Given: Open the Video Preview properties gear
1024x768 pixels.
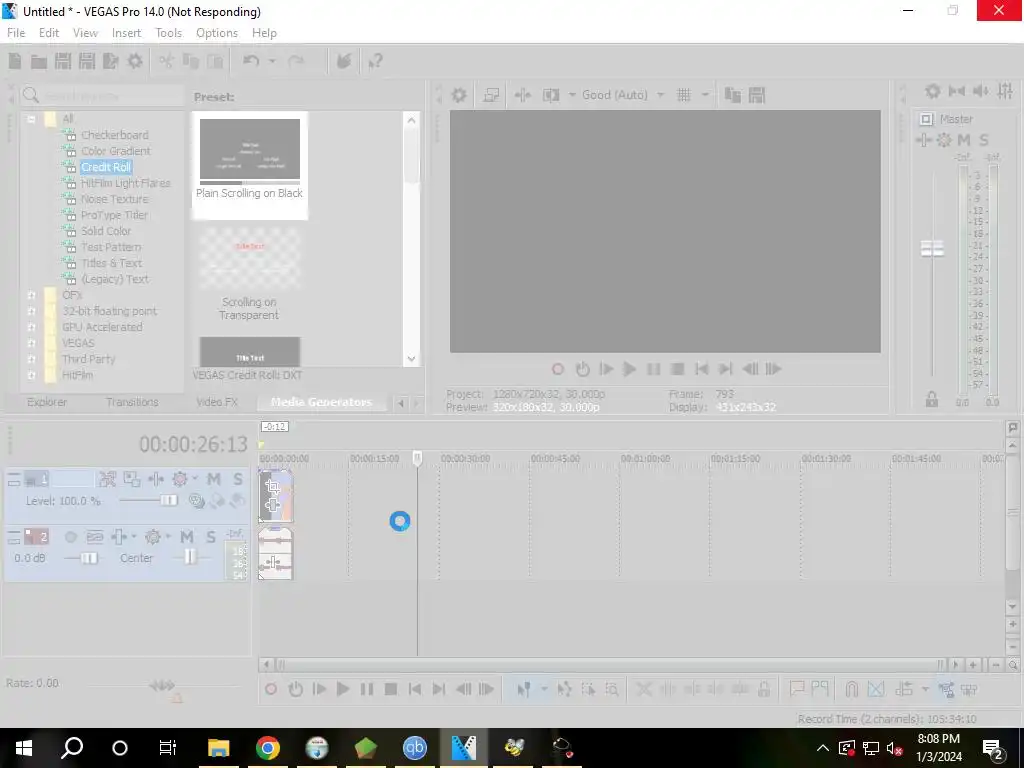Looking at the screenshot, I should click(459, 95).
